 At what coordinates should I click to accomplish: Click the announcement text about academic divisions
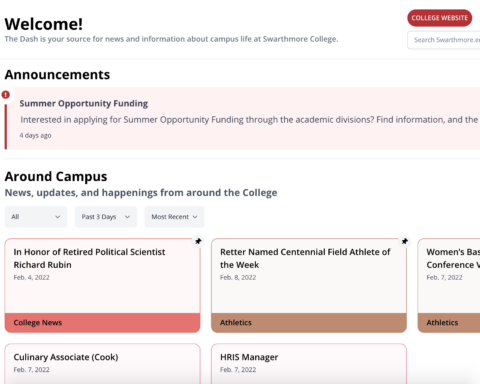(x=249, y=120)
